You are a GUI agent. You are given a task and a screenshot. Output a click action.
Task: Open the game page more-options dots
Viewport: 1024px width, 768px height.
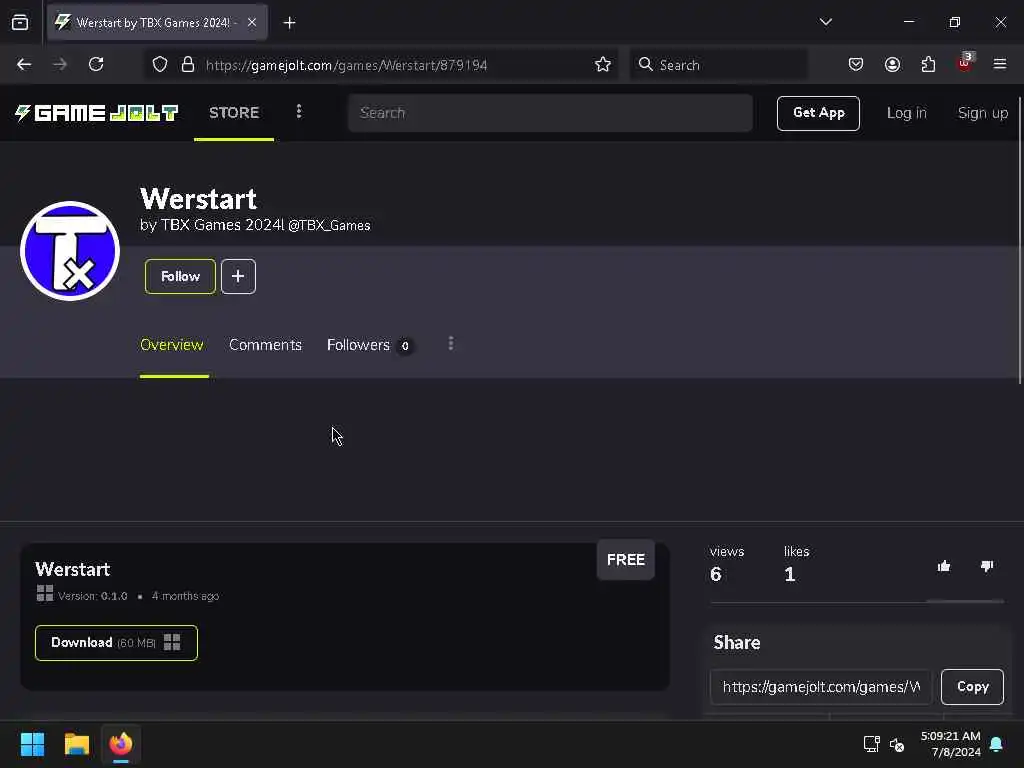451,344
